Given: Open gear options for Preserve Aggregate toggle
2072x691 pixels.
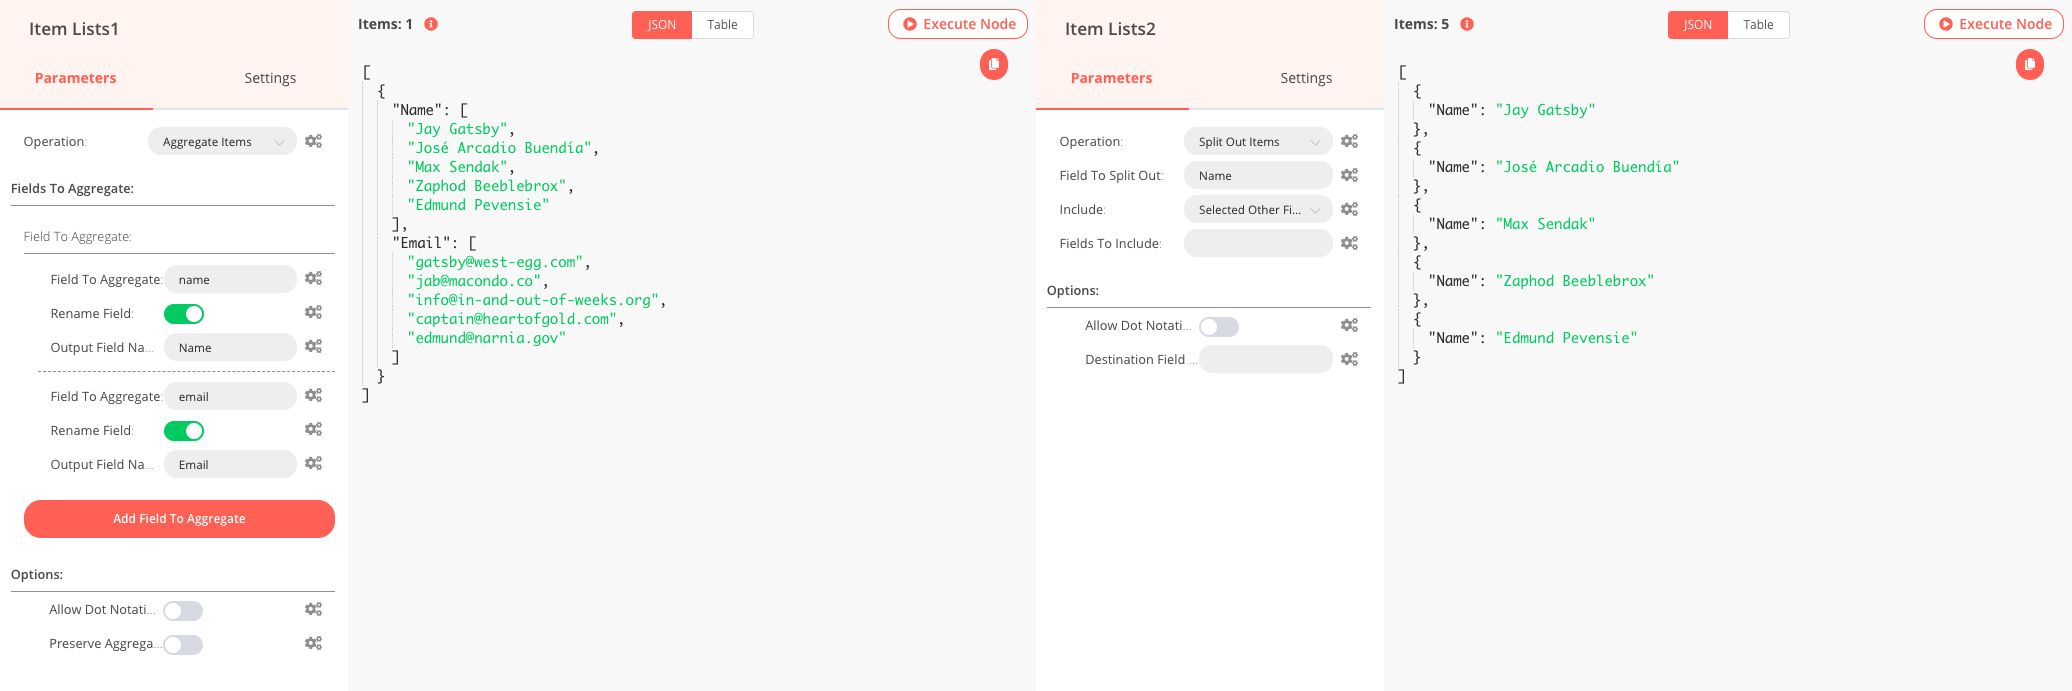Looking at the screenshot, I should tap(313, 644).
